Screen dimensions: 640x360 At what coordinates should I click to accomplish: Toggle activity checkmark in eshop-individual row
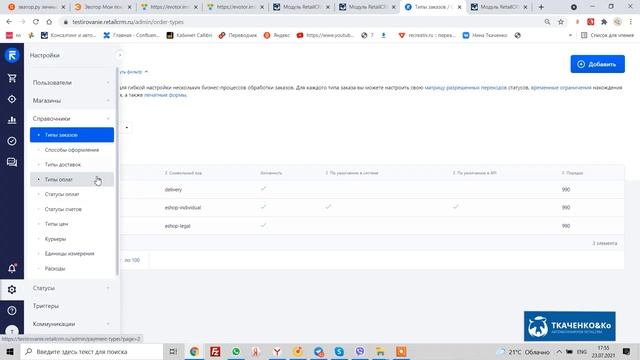point(263,207)
